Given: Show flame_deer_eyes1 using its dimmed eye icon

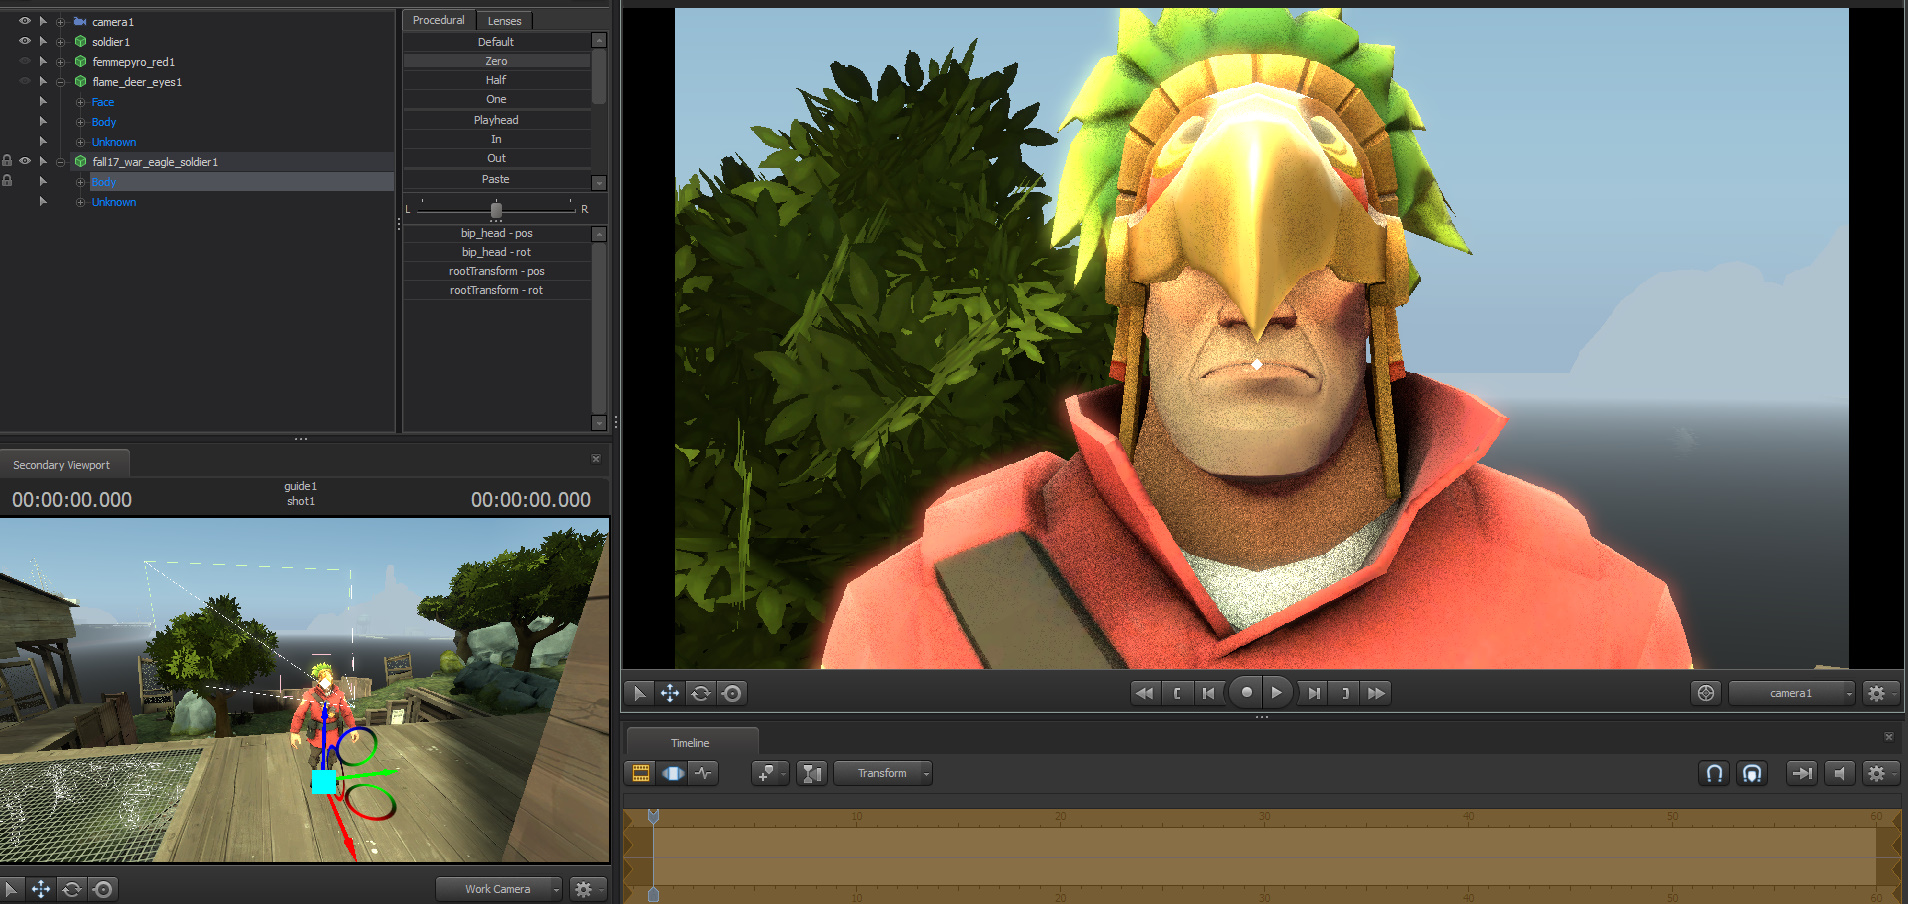Looking at the screenshot, I should [x=25, y=81].
